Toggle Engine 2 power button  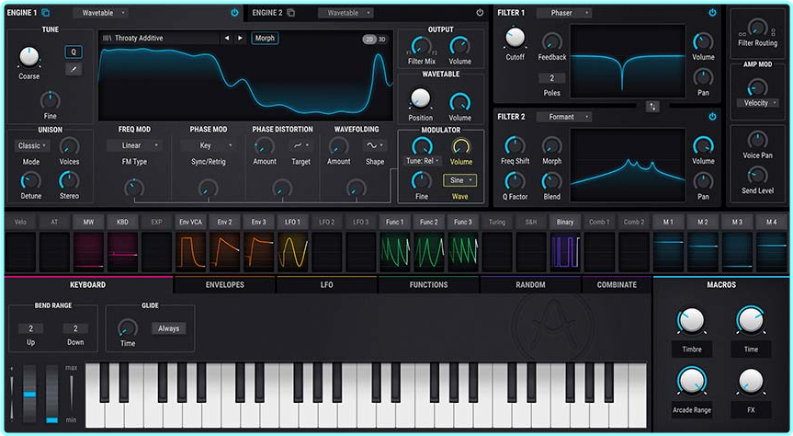pyautogui.click(x=479, y=13)
